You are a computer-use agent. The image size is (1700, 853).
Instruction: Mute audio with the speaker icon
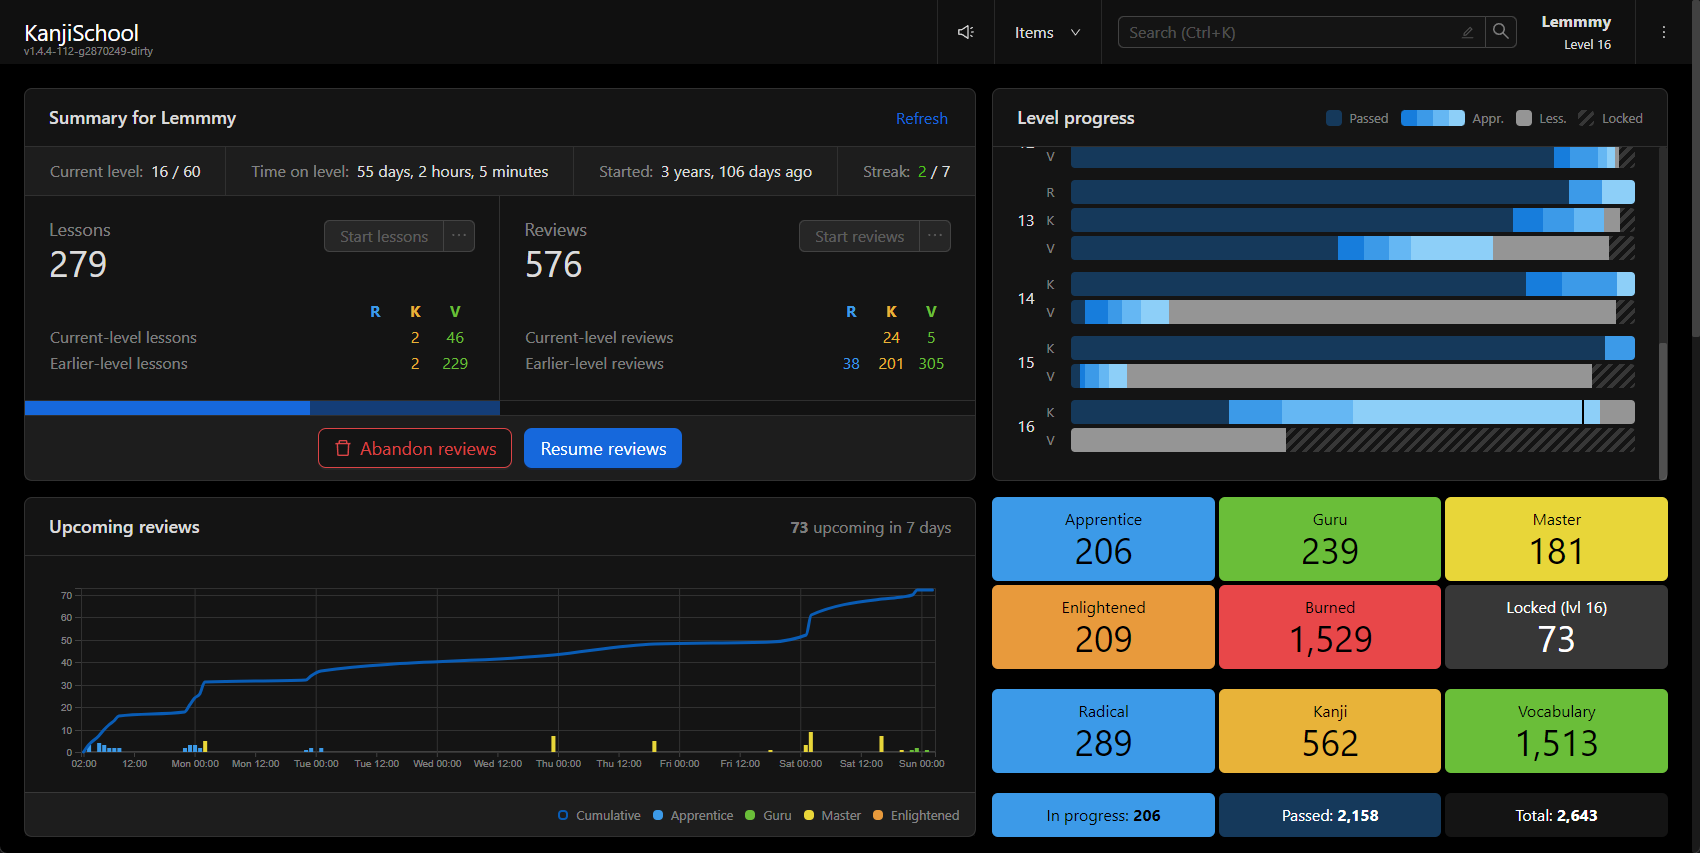click(x=965, y=32)
